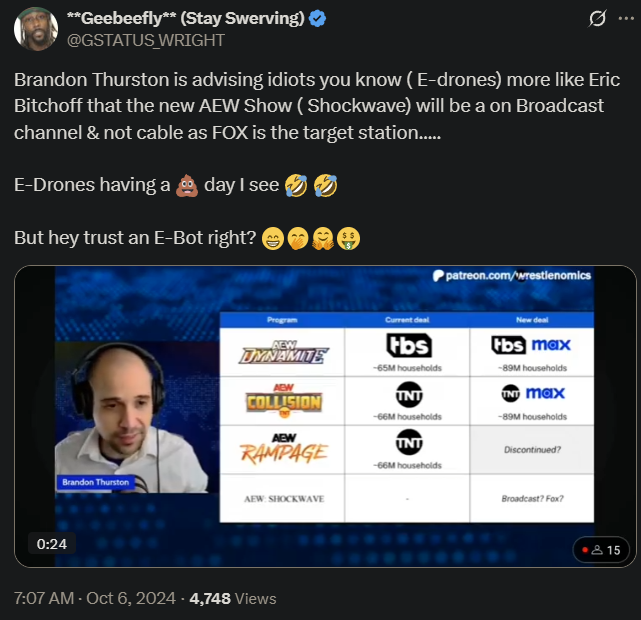
Task: Open the three-dot more options menu
Action: (626, 18)
